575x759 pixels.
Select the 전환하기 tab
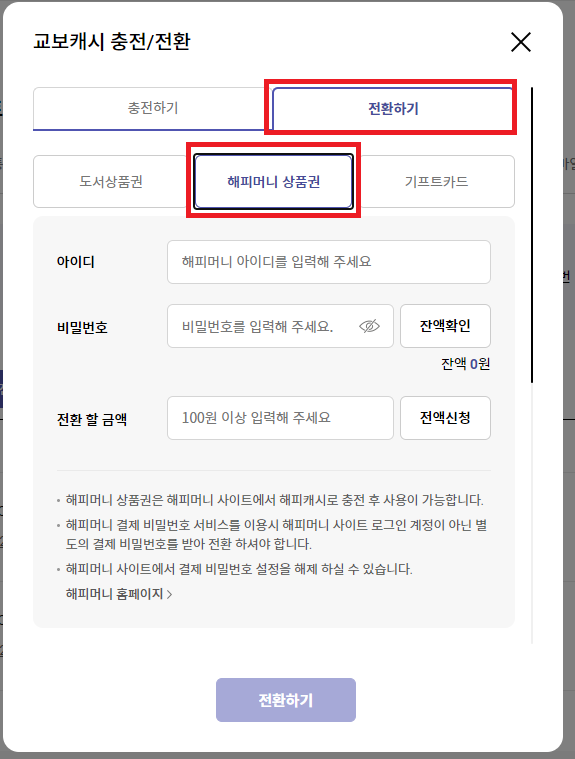coord(393,108)
